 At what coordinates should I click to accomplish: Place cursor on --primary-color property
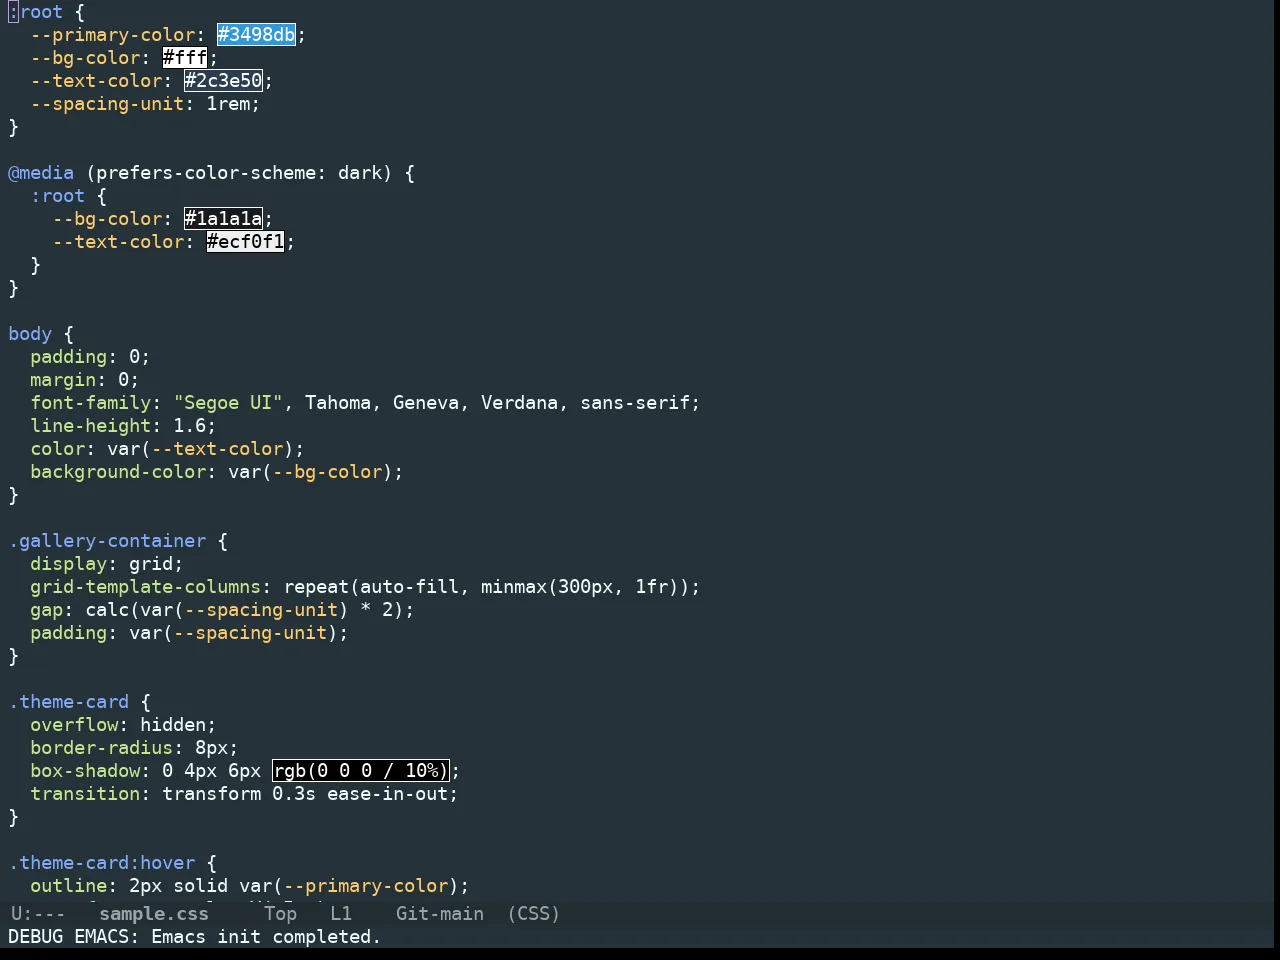113,35
